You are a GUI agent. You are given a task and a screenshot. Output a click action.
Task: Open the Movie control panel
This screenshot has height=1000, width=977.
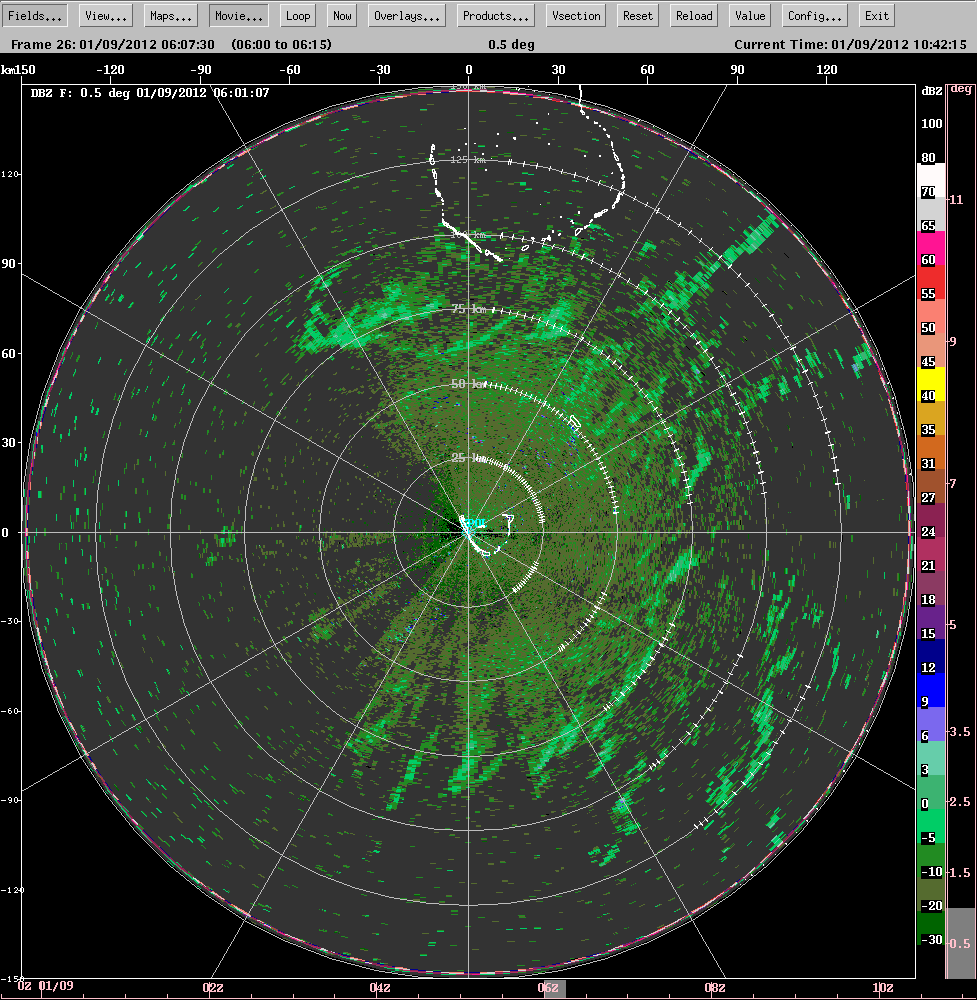[x=238, y=15]
